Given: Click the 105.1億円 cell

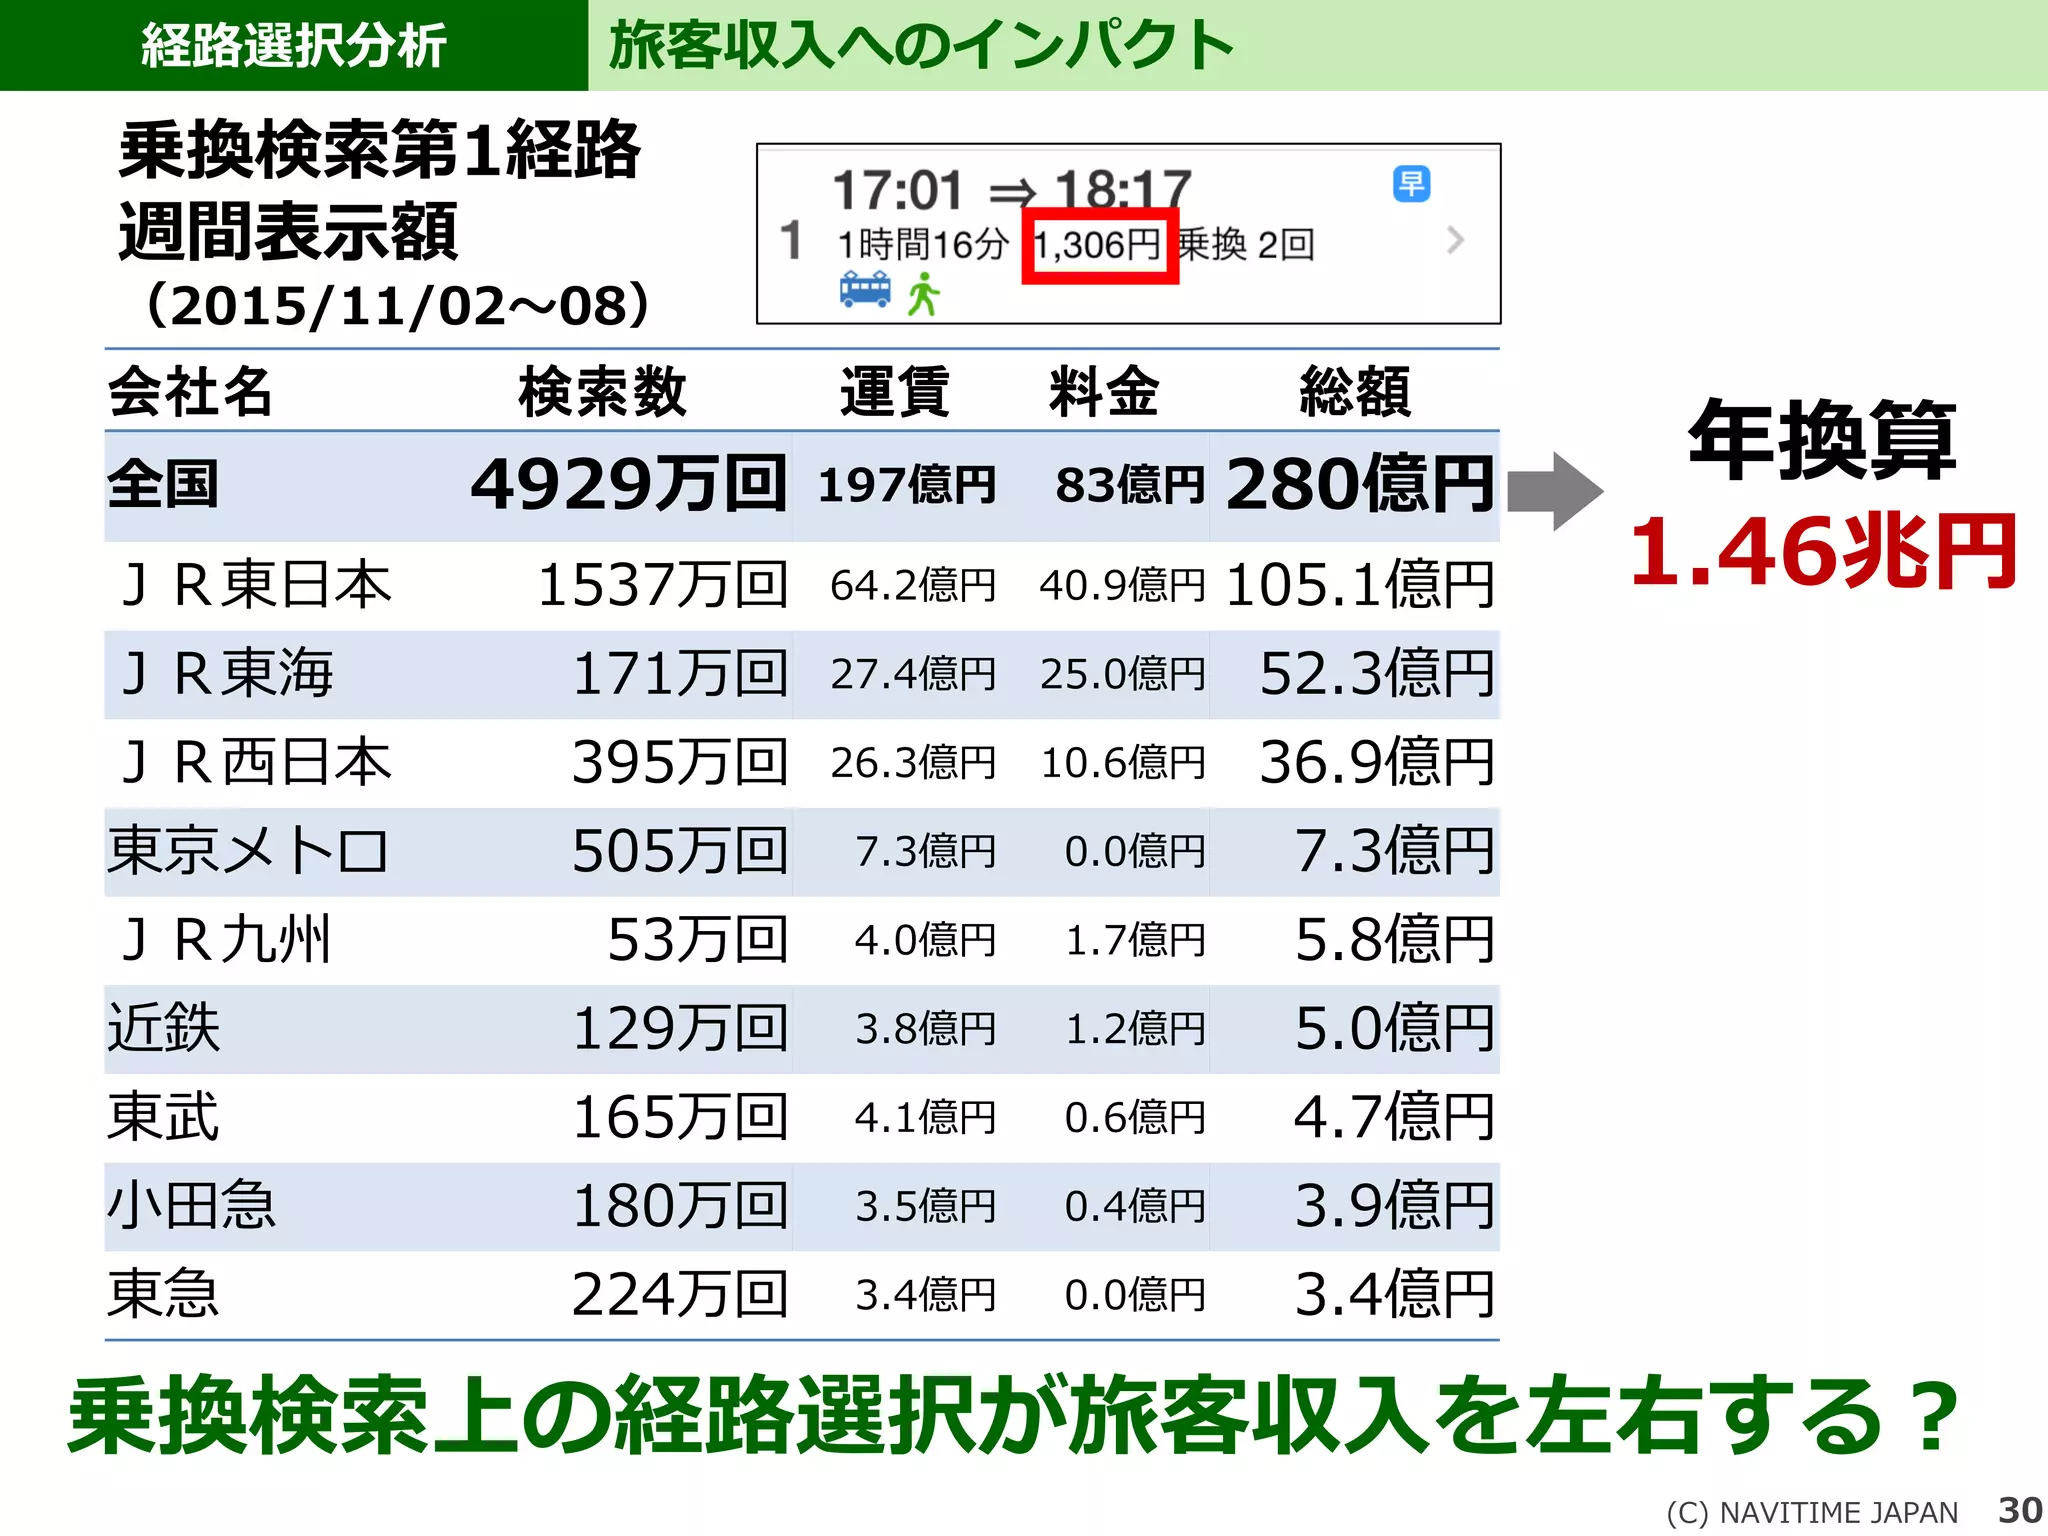Looking at the screenshot, I should 1360,585.
